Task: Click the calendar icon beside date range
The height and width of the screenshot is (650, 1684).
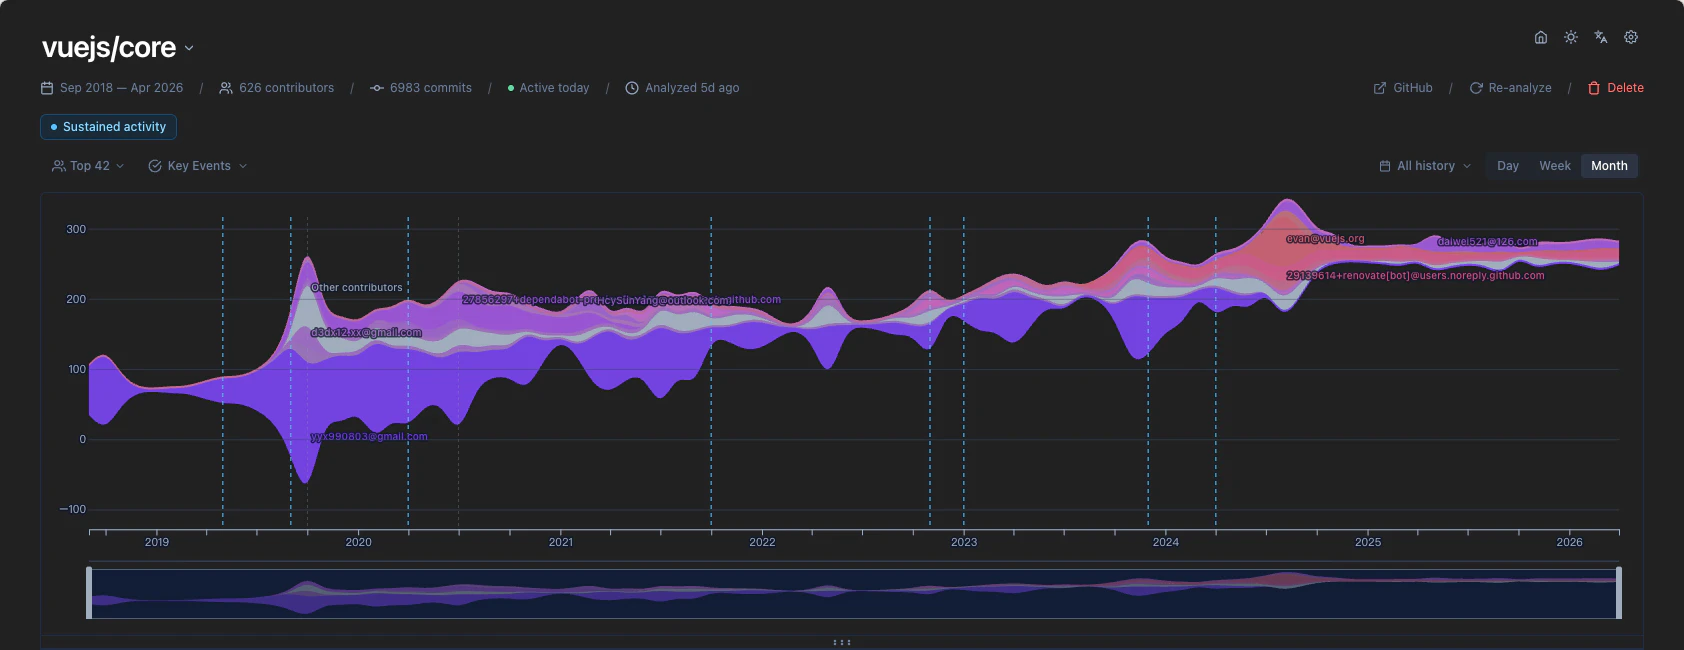Action: [x=47, y=88]
